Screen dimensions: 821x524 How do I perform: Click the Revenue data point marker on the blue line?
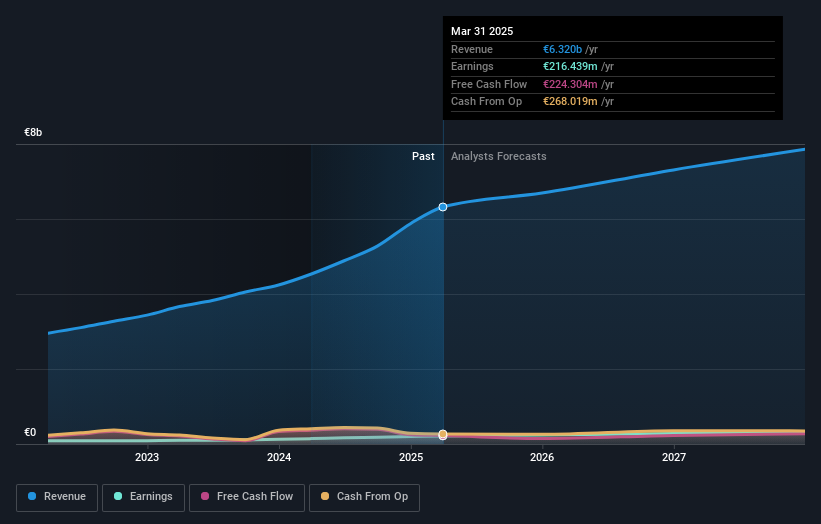click(443, 207)
